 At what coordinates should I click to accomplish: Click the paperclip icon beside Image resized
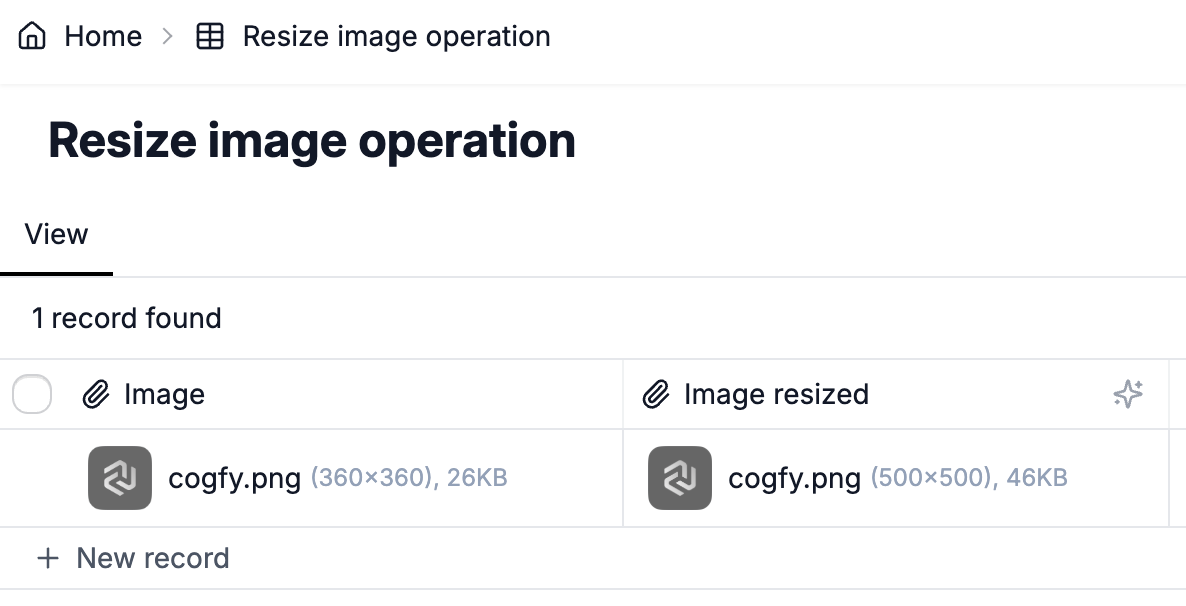656,394
